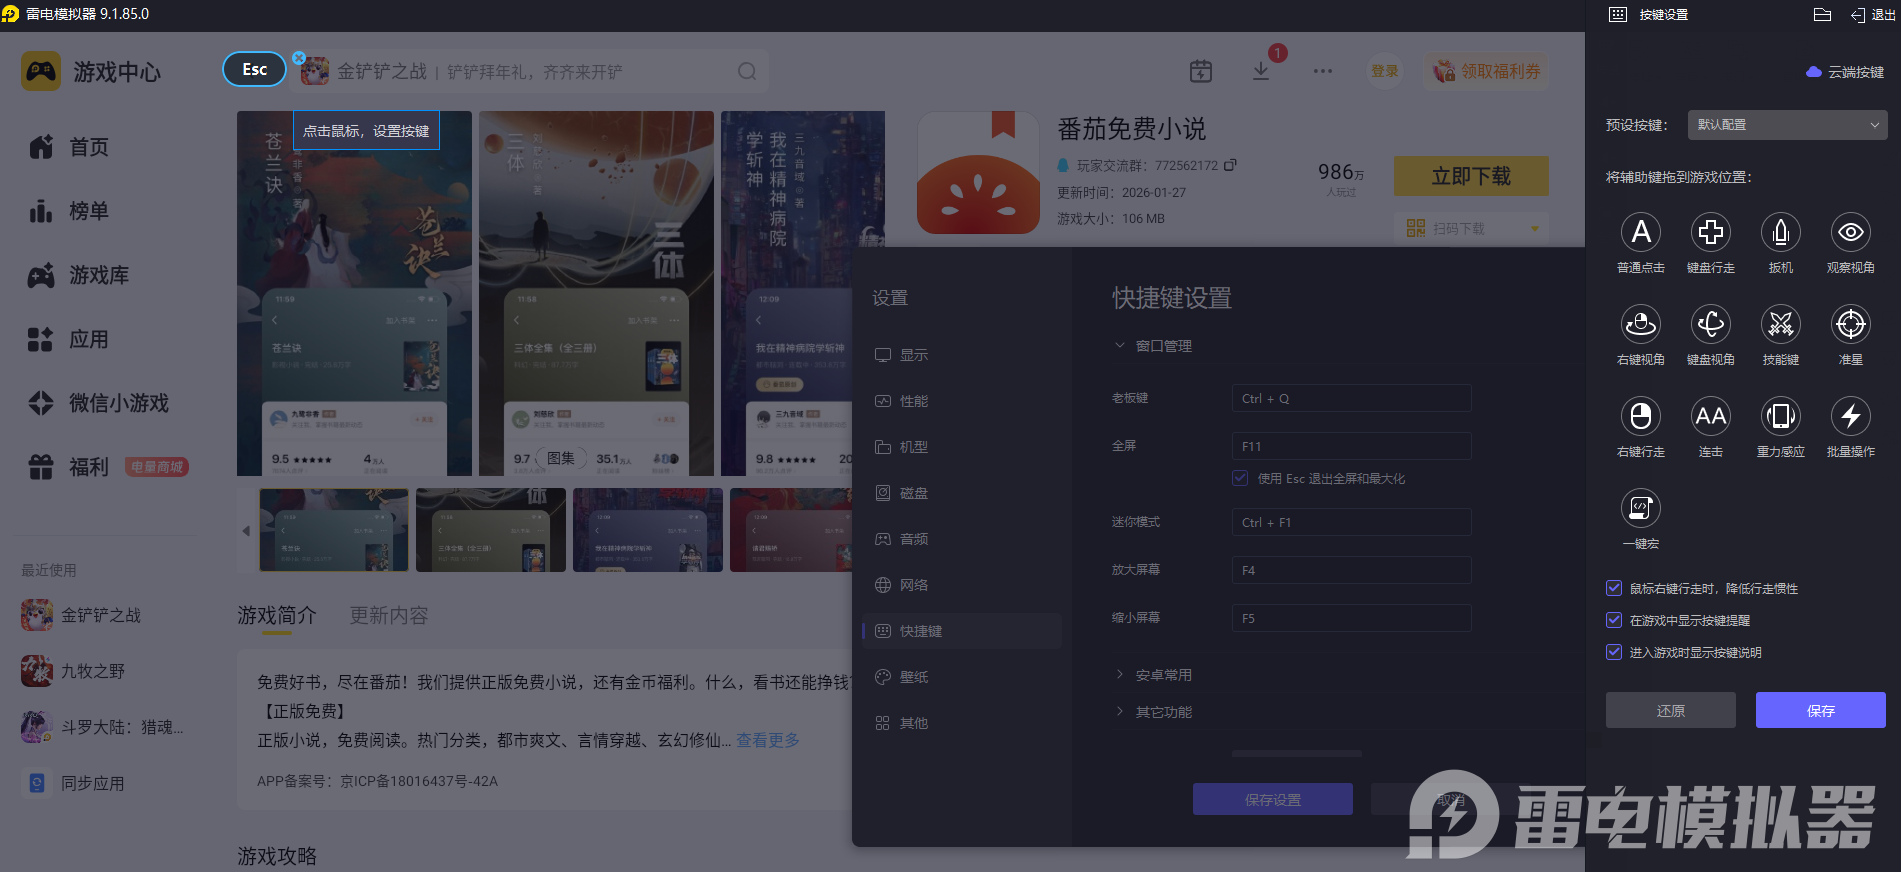The height and width of the screenshot is (872, 1901).
Task: Select the 扳机 trigger key icon
Action: 1780,233
